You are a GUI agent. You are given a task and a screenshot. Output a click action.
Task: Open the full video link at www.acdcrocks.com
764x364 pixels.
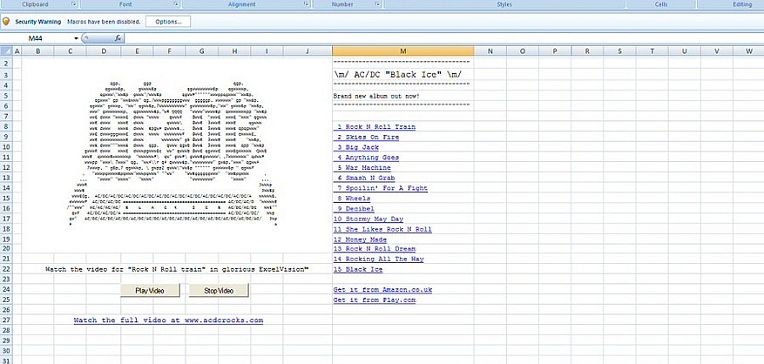[x=169, y=320]
